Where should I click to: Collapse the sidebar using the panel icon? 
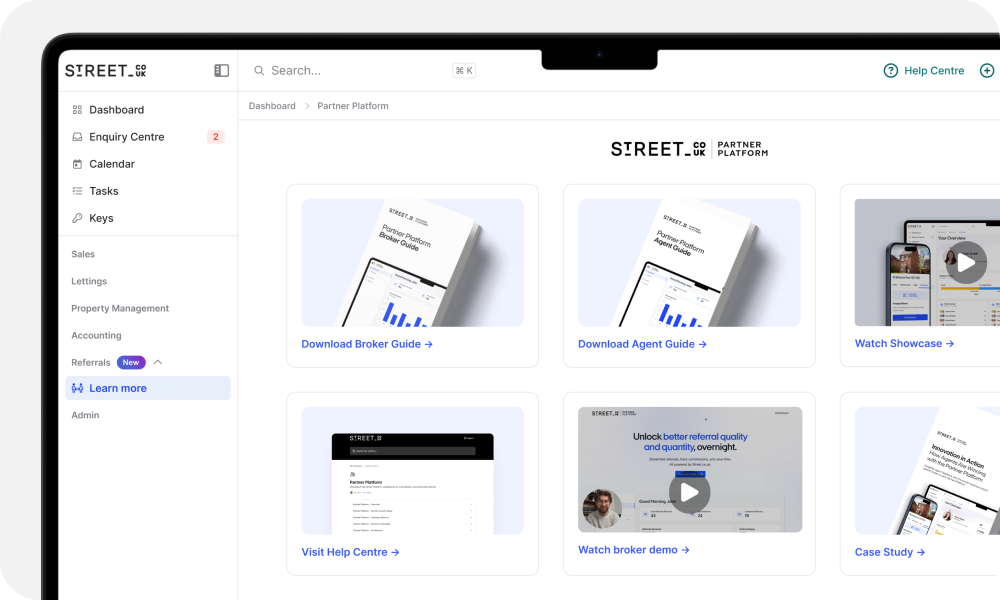tap(220, 70)
